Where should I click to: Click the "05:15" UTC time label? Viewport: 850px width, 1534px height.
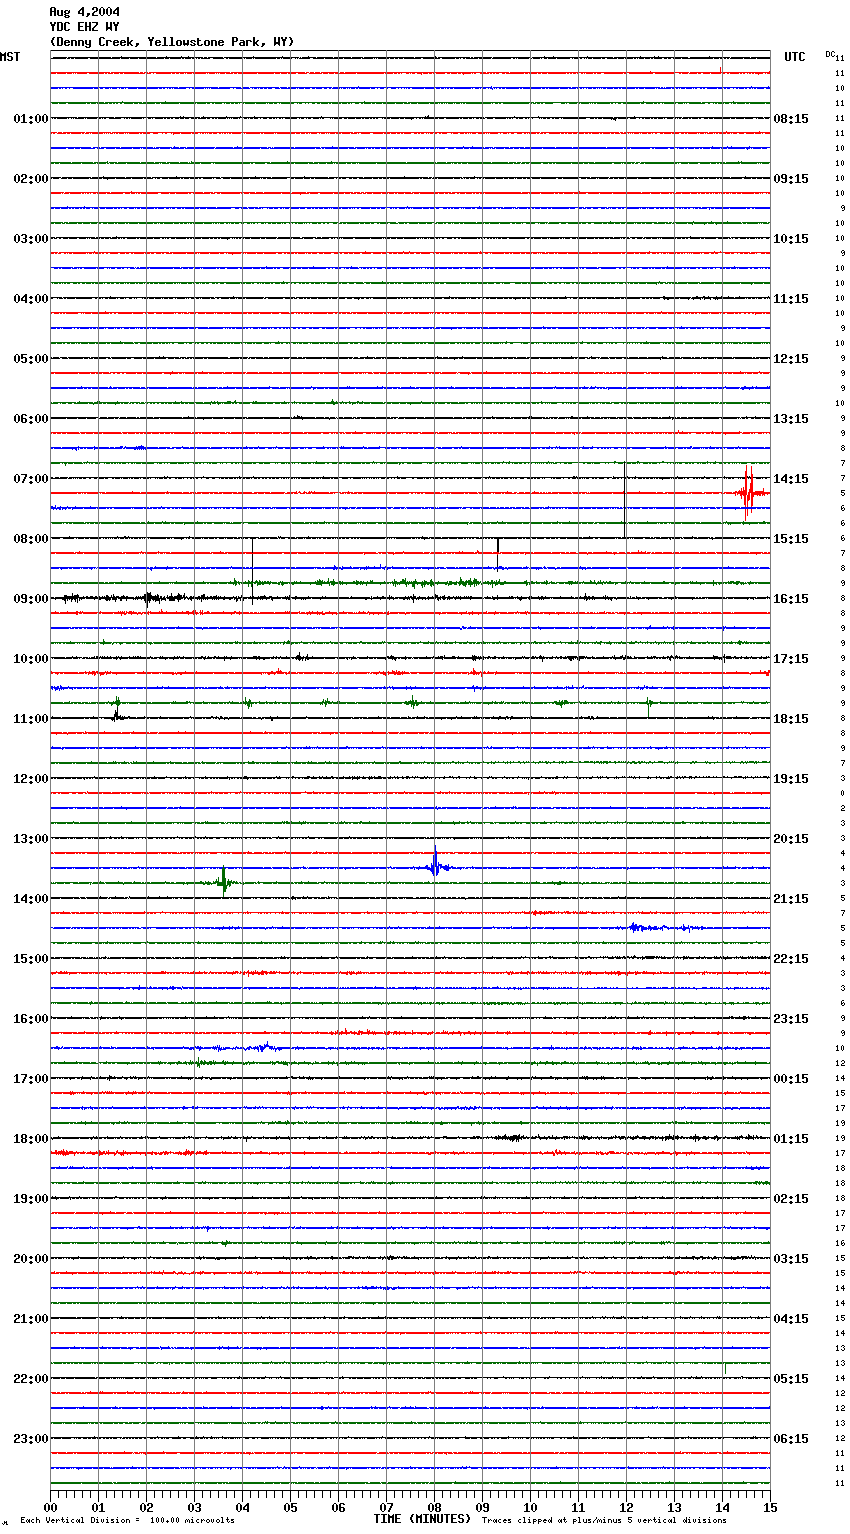click(791, 1379)
